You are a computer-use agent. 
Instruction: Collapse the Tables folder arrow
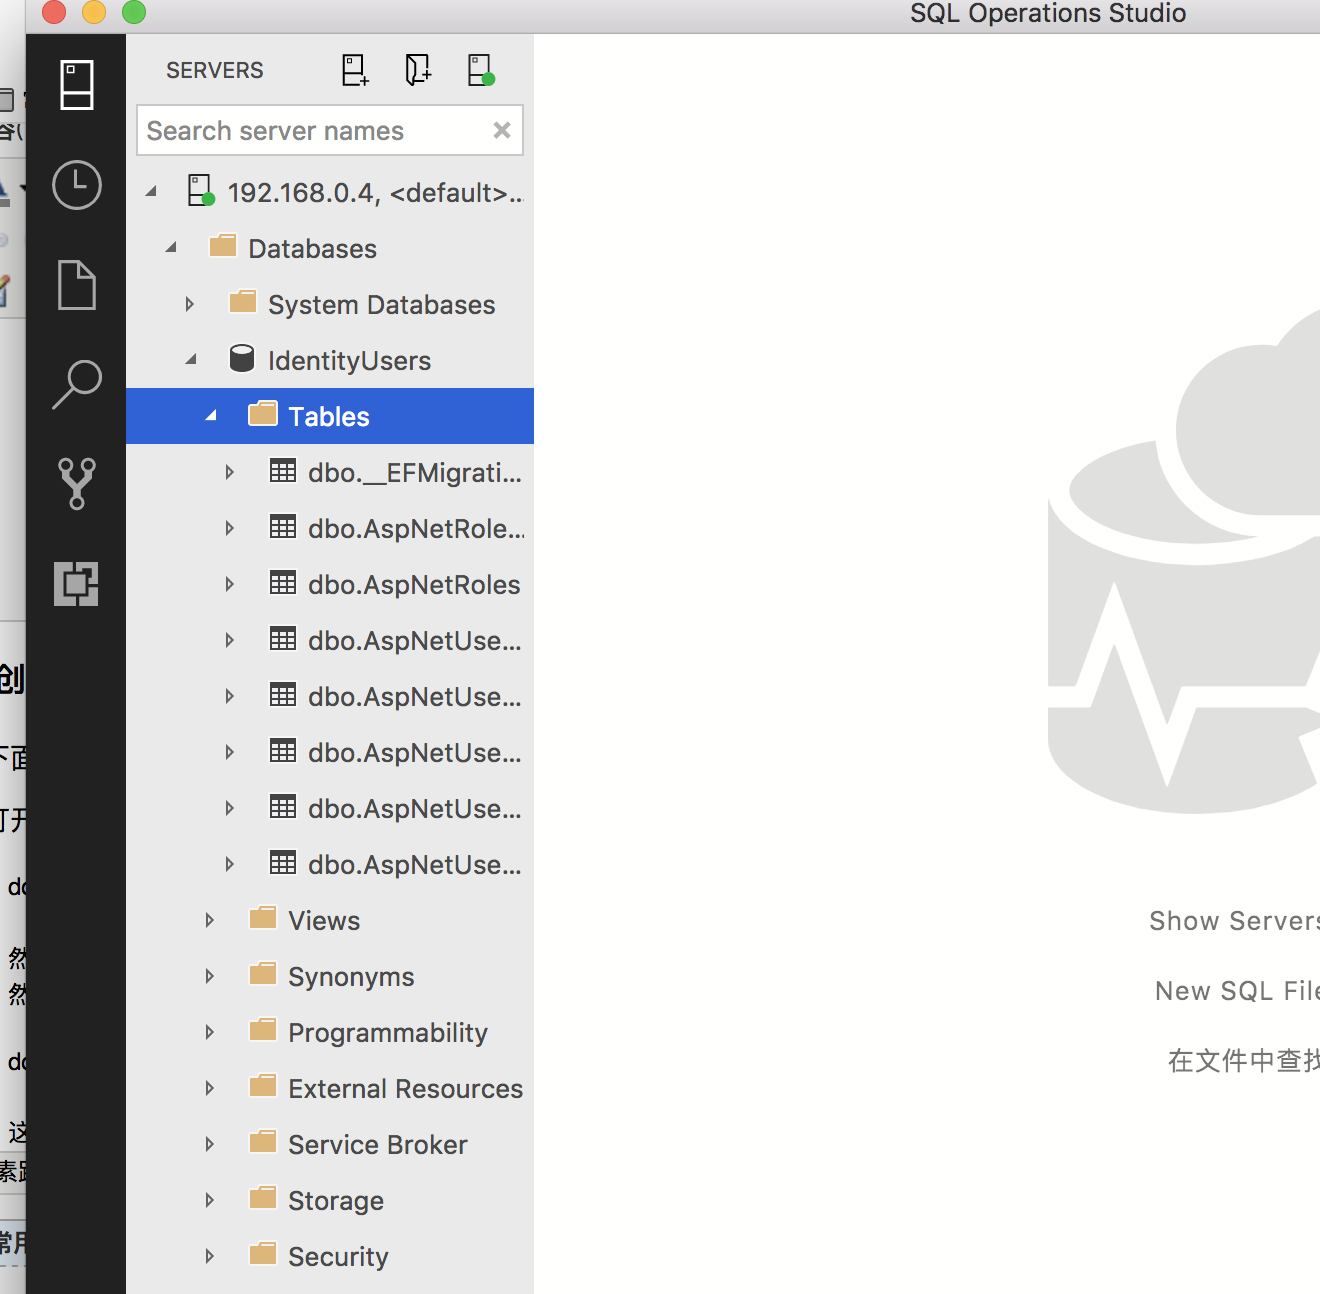pos(211,415)
